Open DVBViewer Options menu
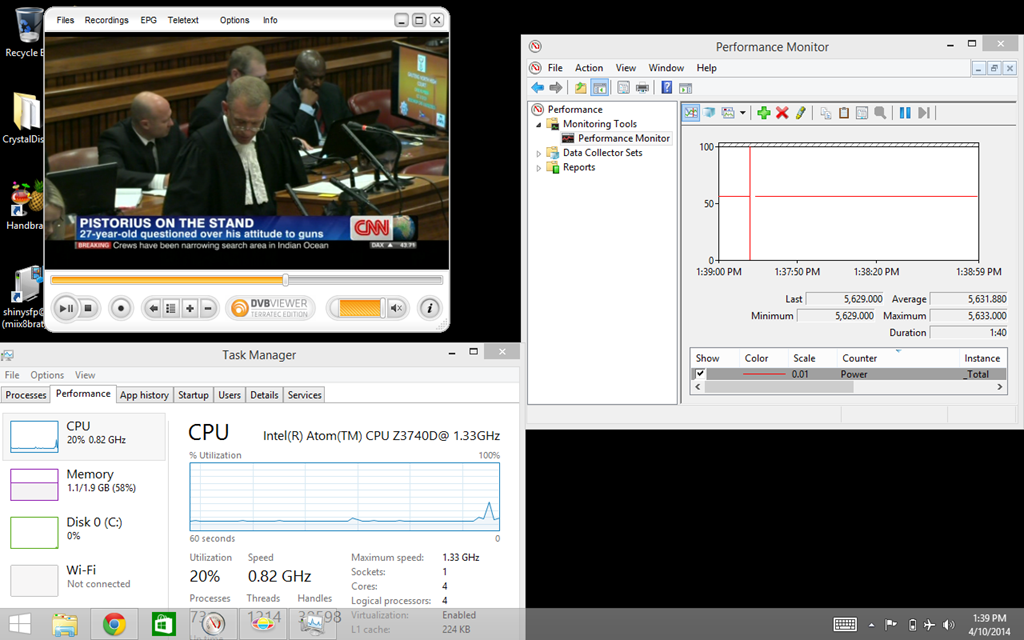The height and width of the screenshot is (640, 1024). click(234, 20)
